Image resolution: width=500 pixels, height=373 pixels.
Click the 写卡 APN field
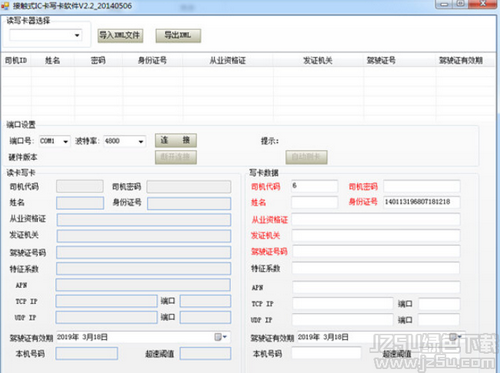376,287
